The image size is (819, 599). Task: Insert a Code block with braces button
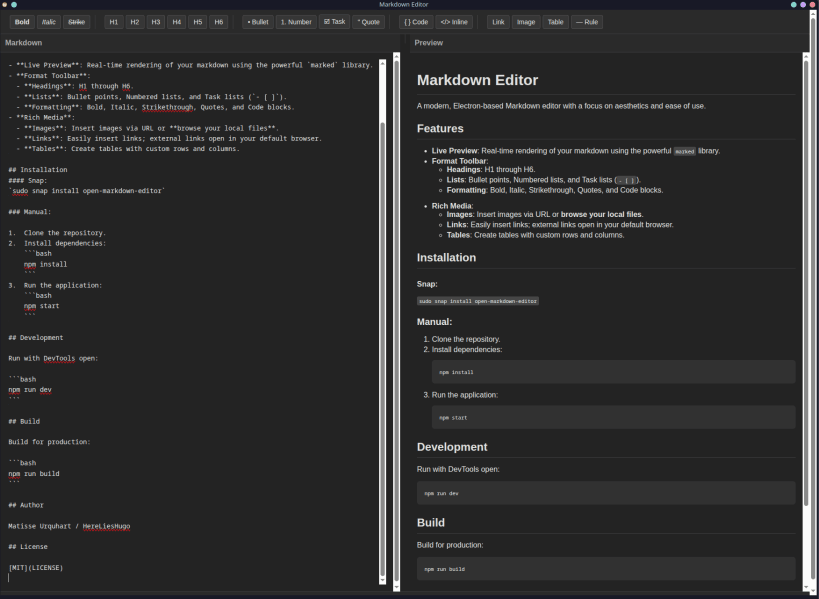[416, 22]
